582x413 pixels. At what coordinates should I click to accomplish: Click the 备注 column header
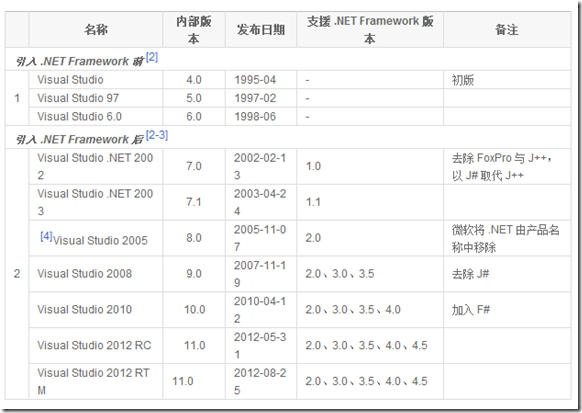point(507,30)
